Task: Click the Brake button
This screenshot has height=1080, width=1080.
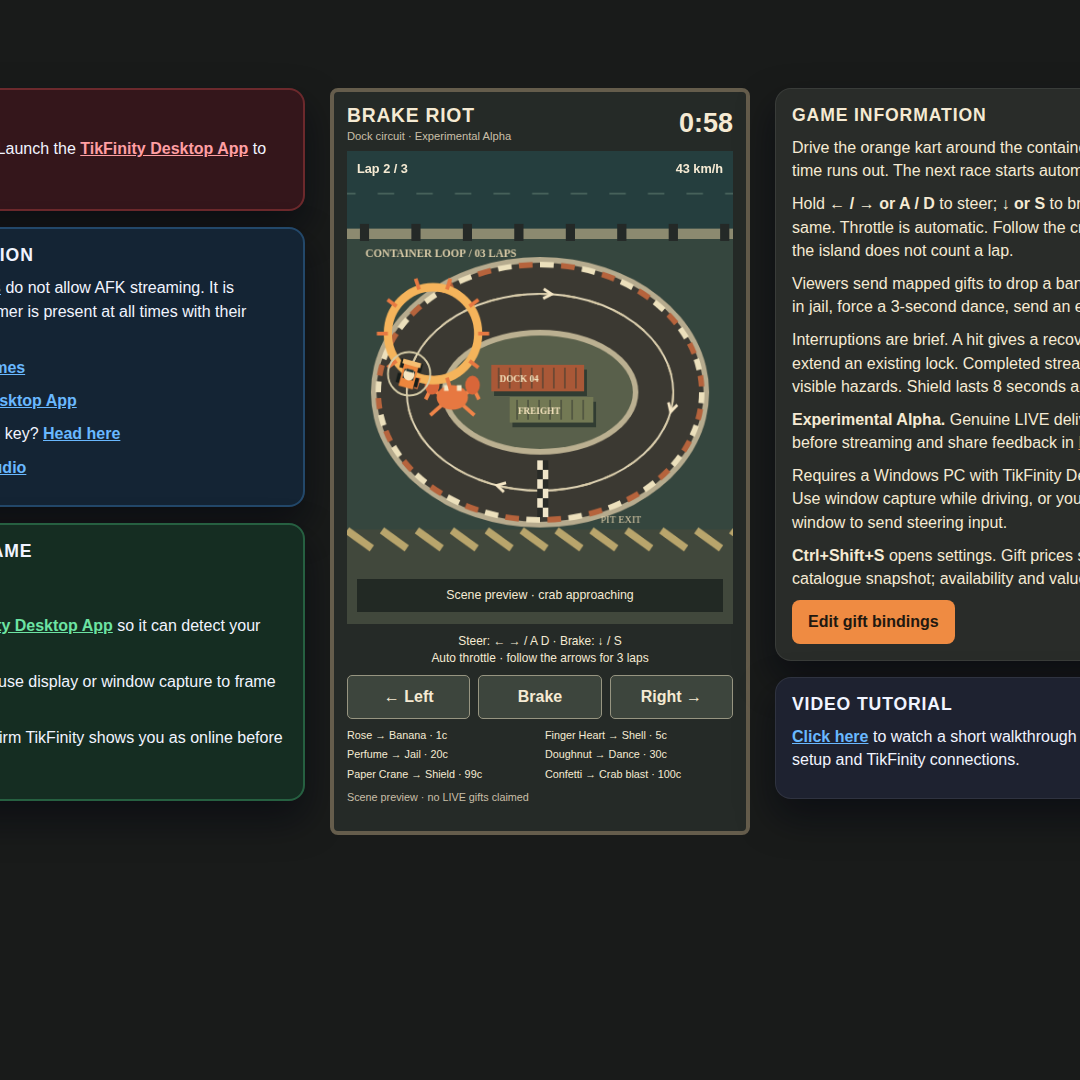Action: pyautogui.click(x=539, y=696)
